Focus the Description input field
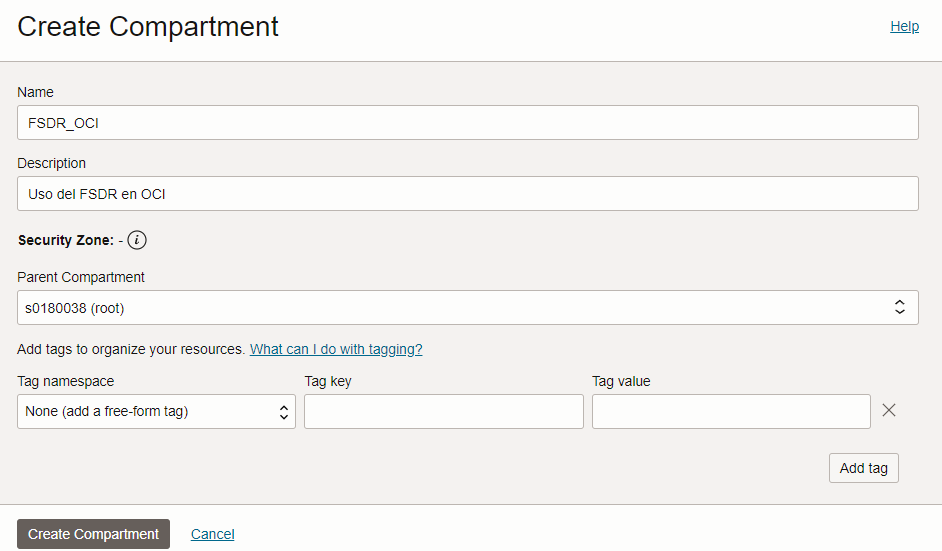 [x=467, y=193]
